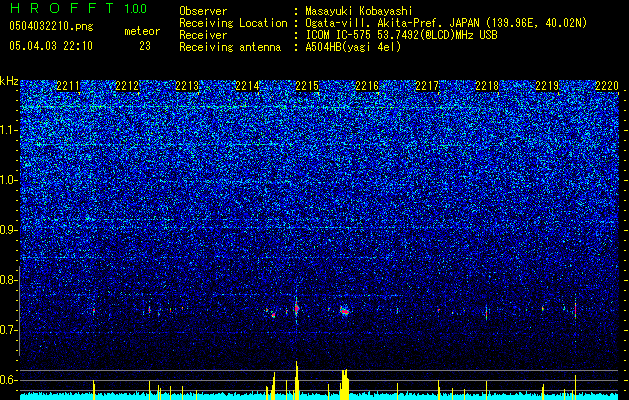The width and height of the screenshot is (629, 400).
Task: Click time marker 2212
Action: click(x=128, y=86)
